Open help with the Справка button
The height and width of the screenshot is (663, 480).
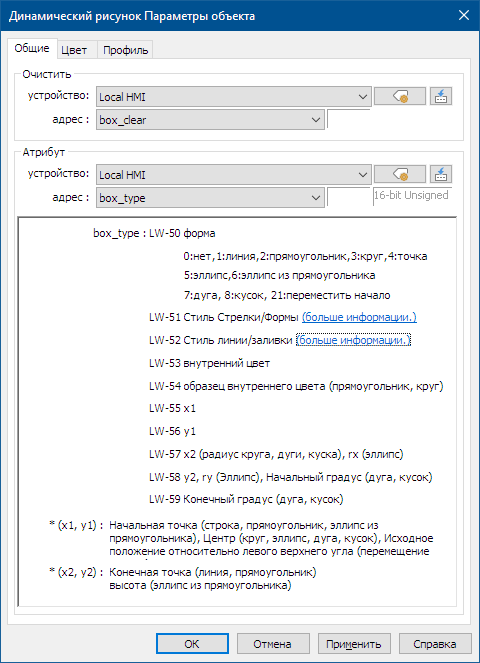pyautogui.click(x=435, y=644)
